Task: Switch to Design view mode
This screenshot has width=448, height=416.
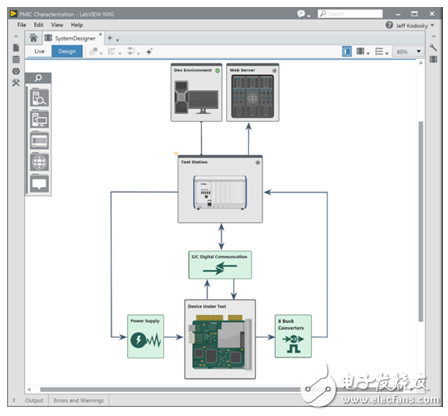Action: pos(67,51)
